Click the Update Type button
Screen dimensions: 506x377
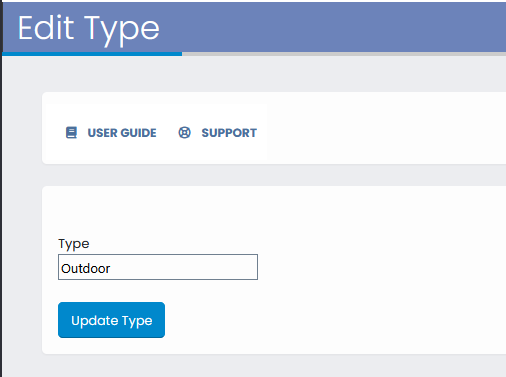tap(111, 320)
